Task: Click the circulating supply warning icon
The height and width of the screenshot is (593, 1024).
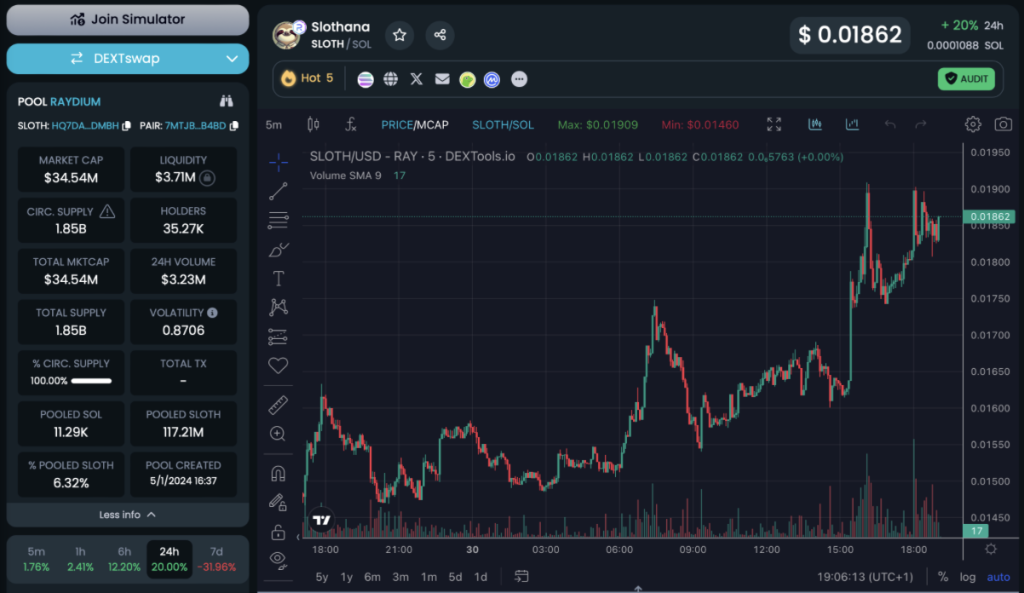Action: 107,211
